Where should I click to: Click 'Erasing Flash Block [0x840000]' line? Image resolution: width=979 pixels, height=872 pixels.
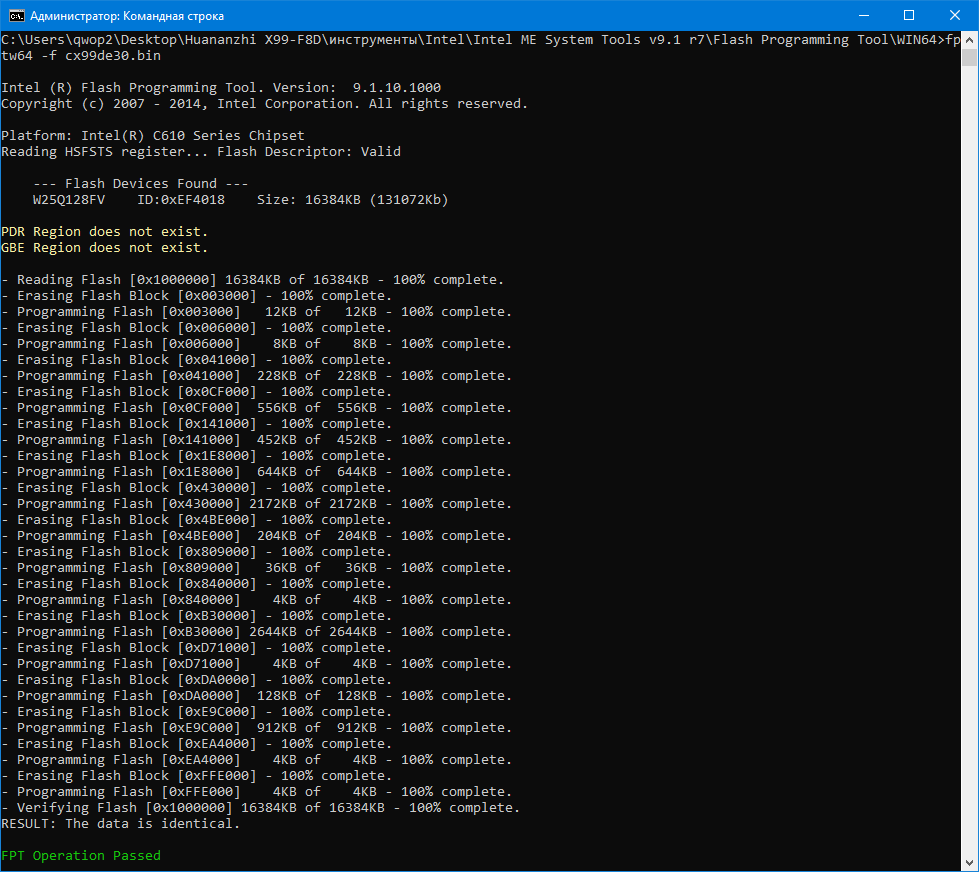[x=197, y=584]
